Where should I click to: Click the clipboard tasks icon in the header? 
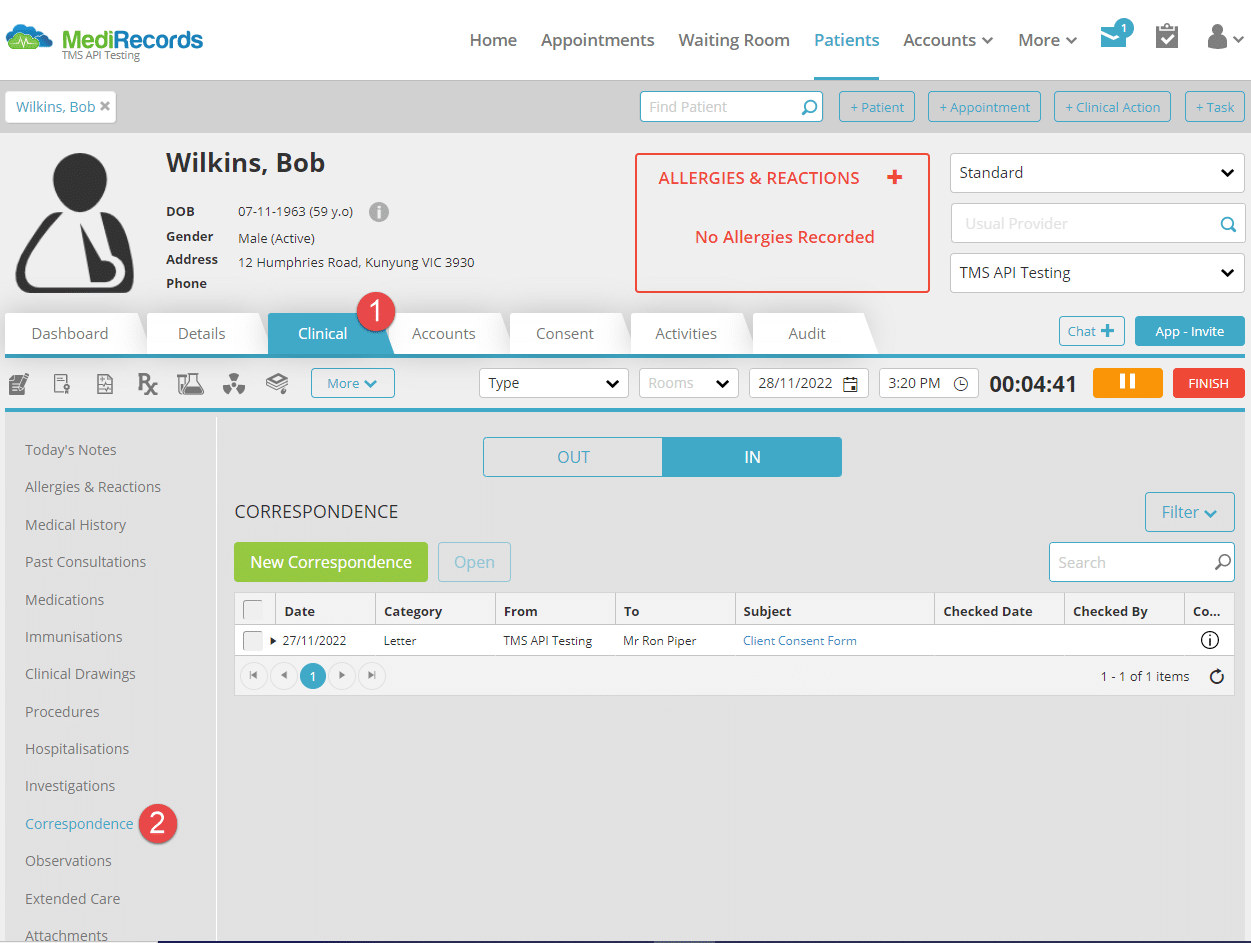tap(1166, 35)
